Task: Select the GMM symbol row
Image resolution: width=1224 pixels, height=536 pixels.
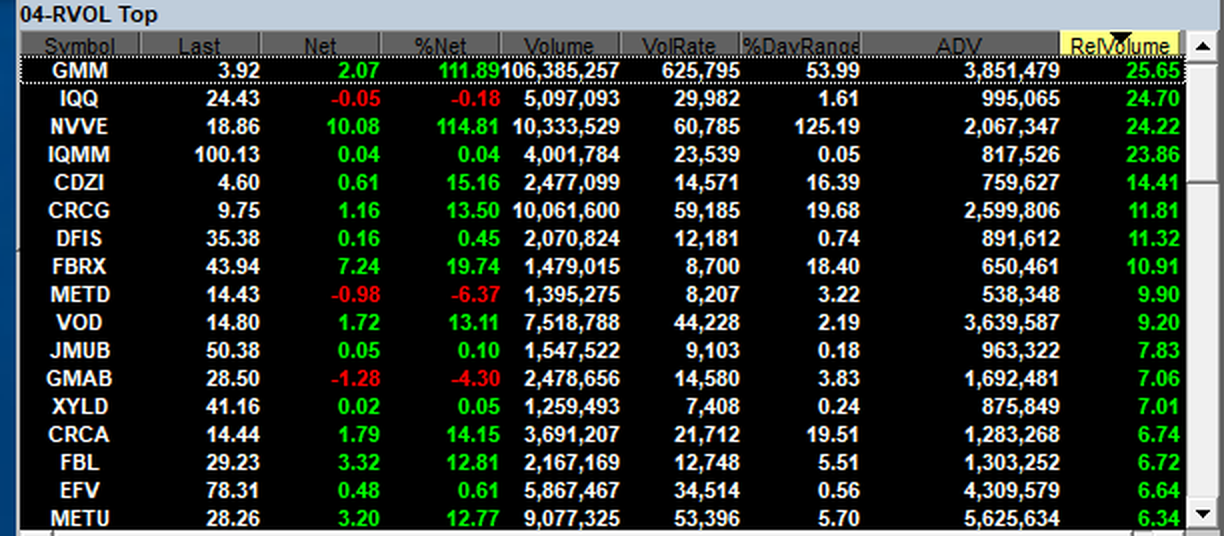Action: coord(602,71)
